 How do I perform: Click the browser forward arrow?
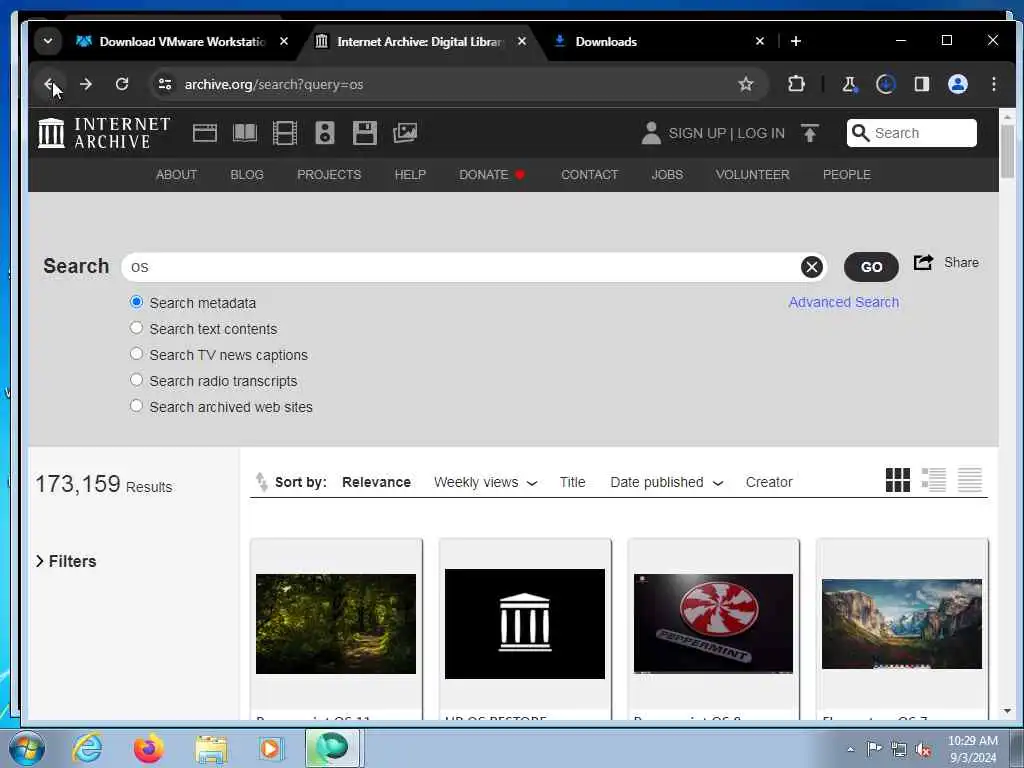(86, 84)
